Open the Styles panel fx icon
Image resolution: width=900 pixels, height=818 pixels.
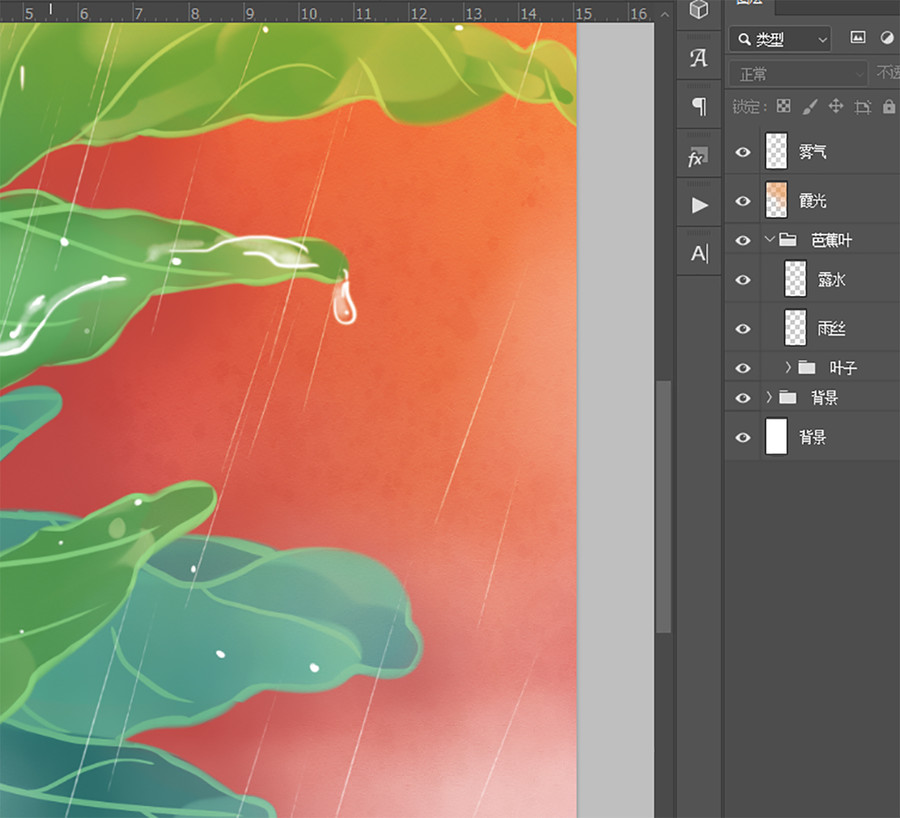pyautogui.click(x=698, y=156)
